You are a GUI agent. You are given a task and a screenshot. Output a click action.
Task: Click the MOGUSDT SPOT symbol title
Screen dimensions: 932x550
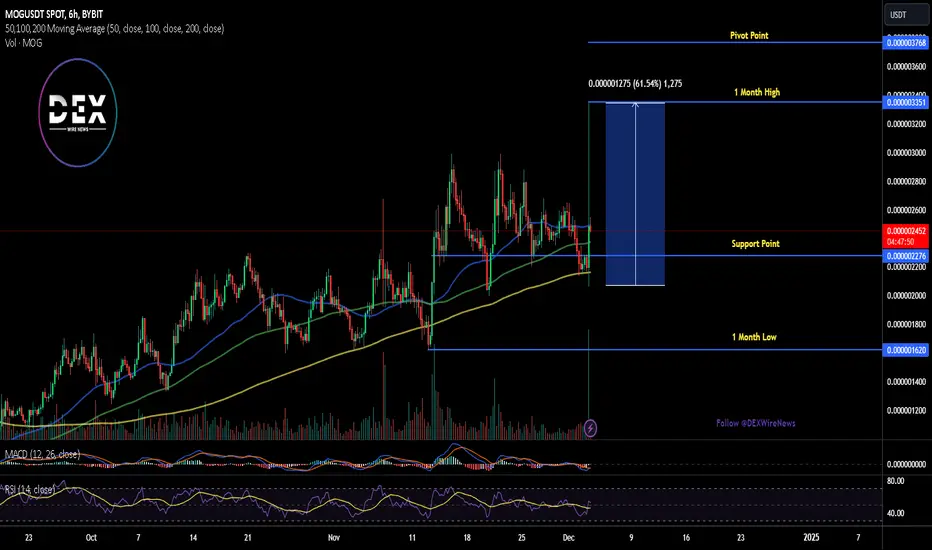click(x=54, y=14)
